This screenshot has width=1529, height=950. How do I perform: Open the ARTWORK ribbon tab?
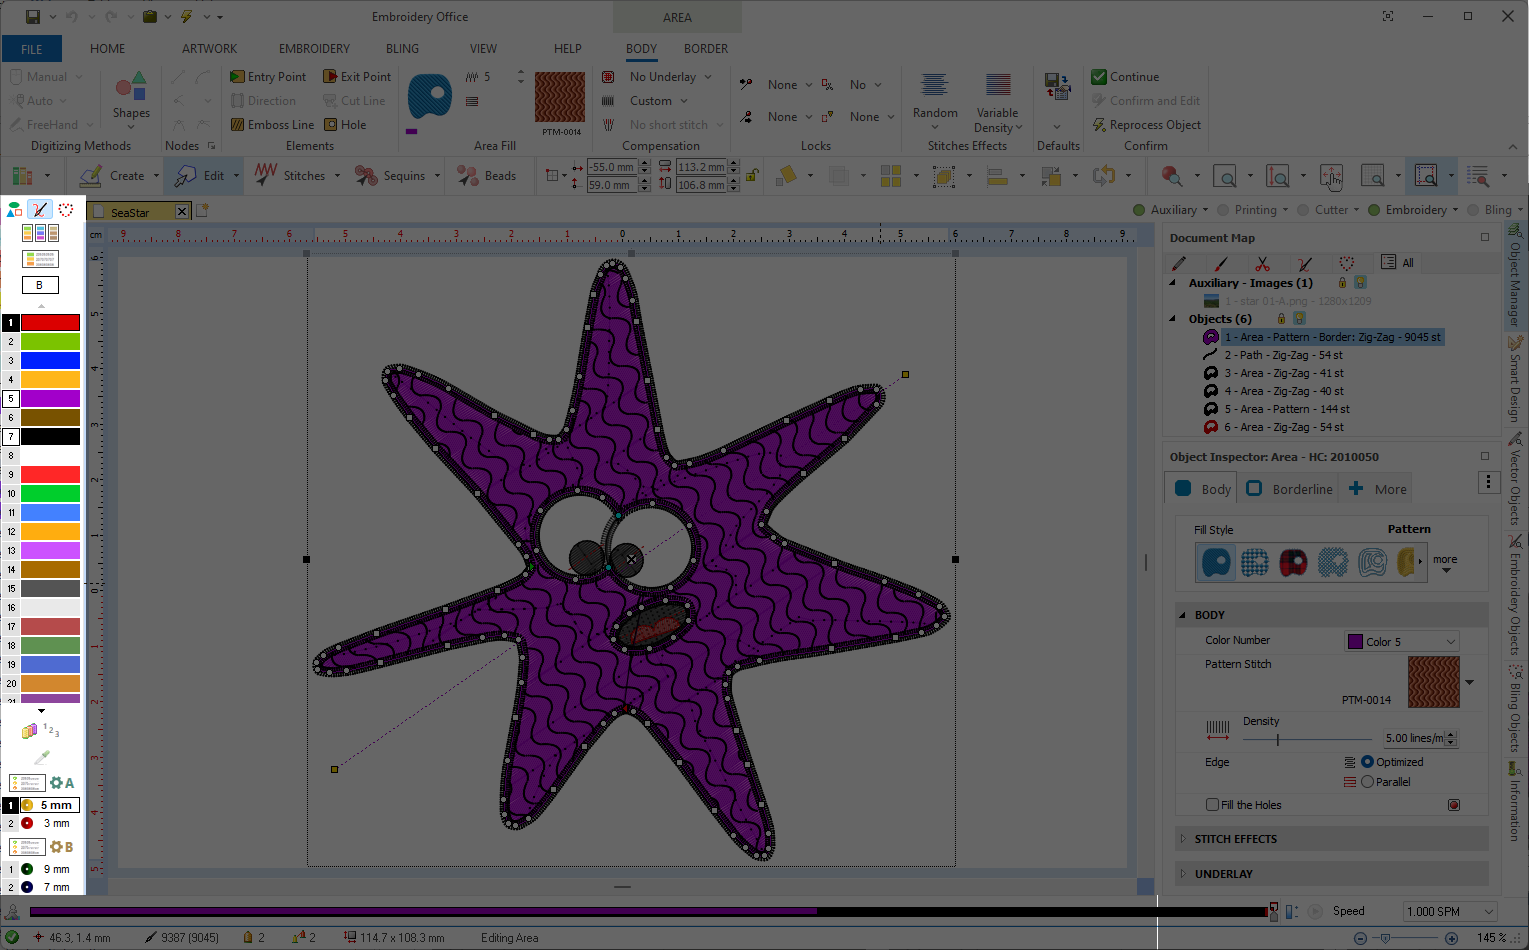(209, 49)
